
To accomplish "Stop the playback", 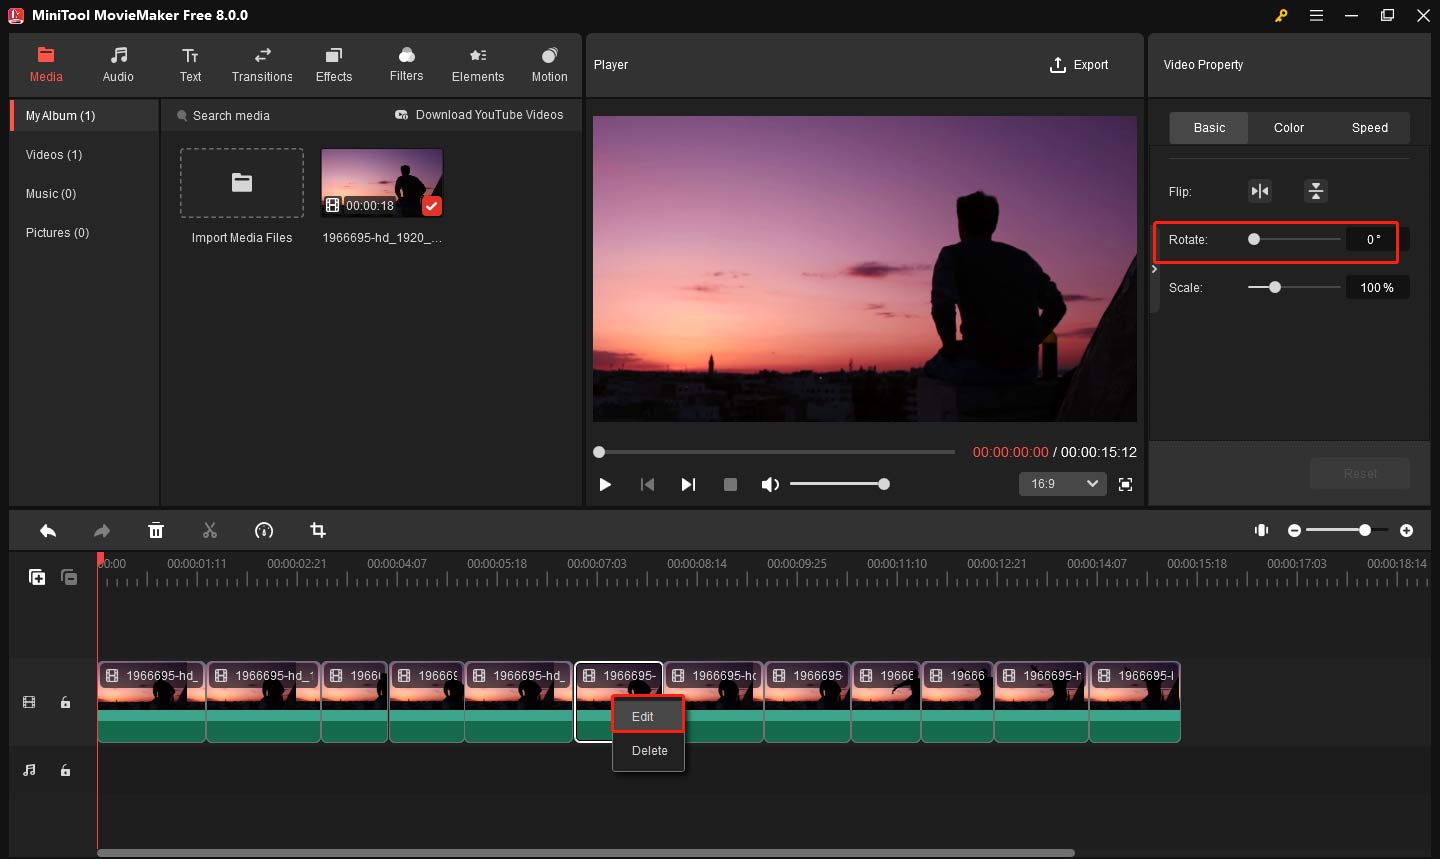I will tap(730, 484).
